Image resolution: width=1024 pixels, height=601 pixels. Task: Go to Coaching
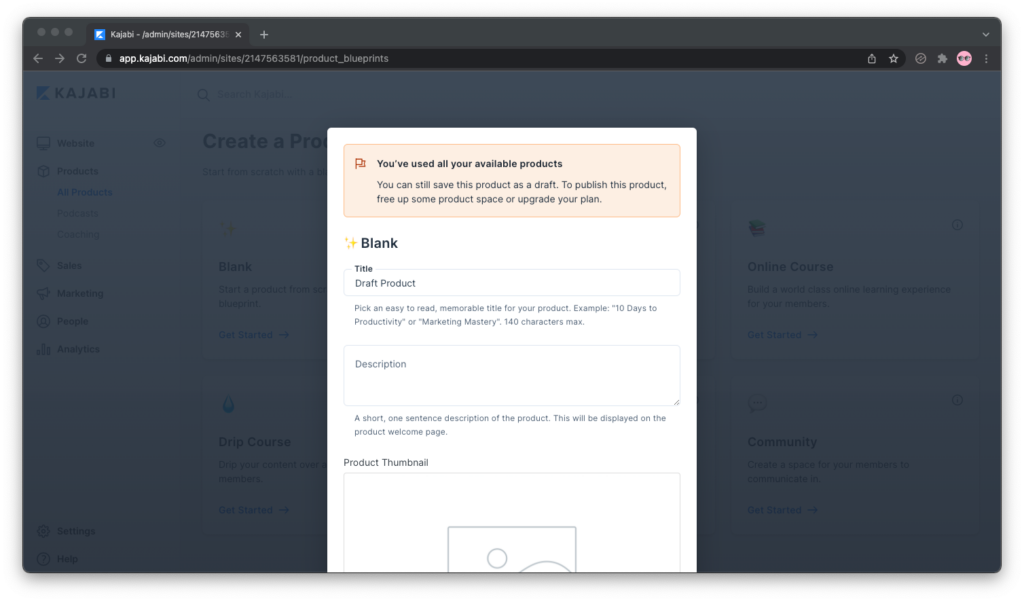(78, 234)
